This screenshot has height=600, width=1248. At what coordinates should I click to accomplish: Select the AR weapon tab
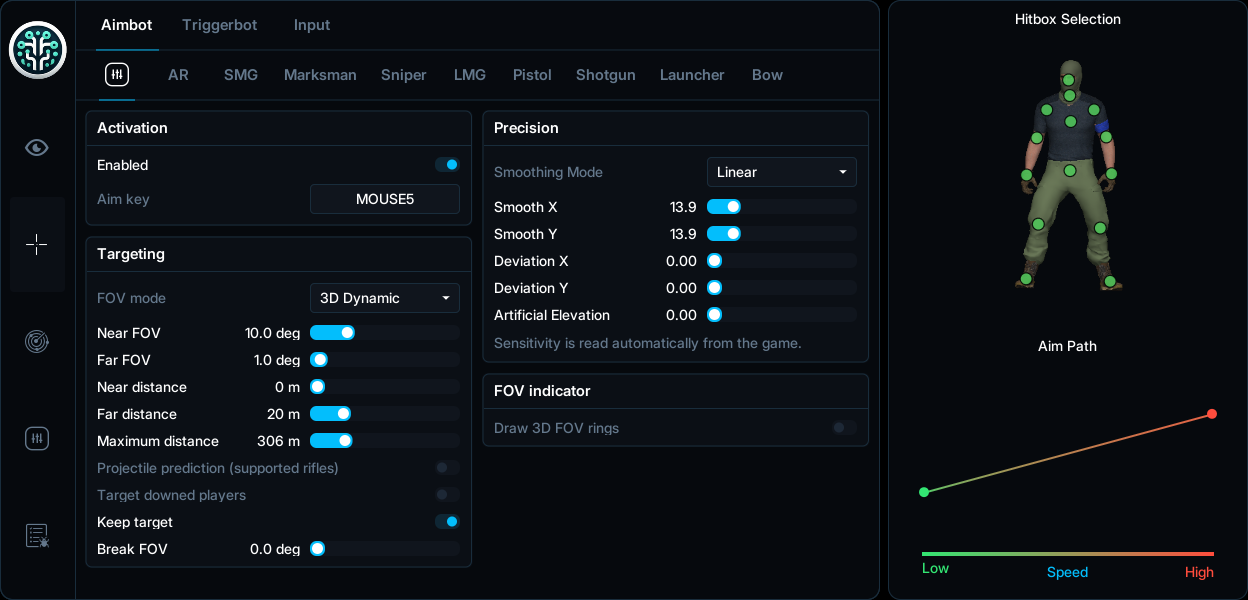coord(178,75)
